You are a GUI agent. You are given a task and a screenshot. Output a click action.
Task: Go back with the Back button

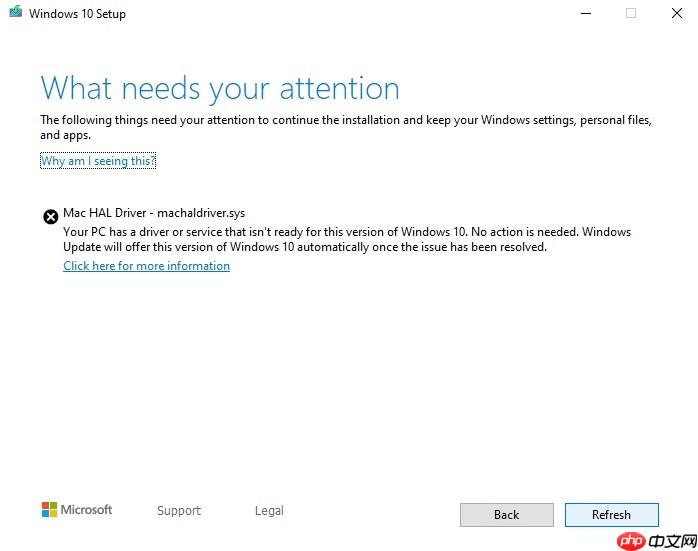(507, 515)
